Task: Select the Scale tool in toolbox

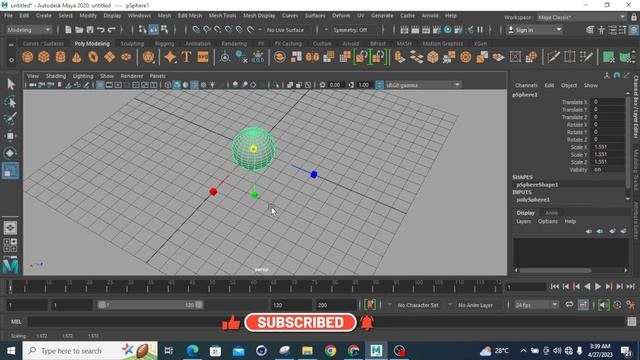Action: (10, 171)
